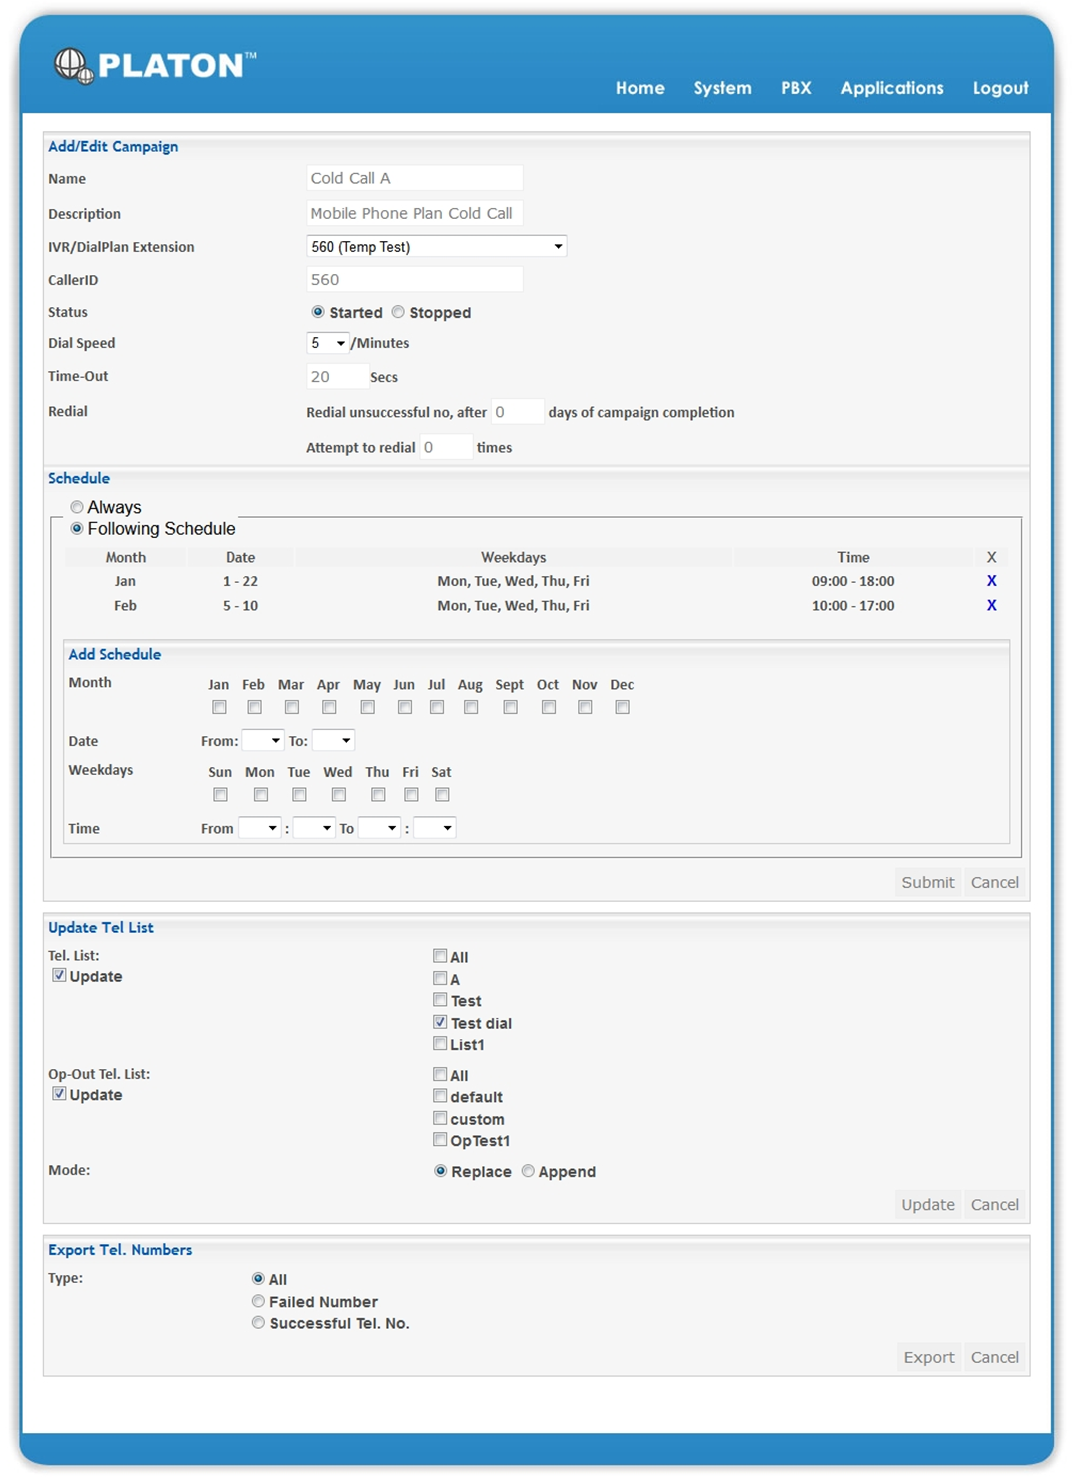Click the Jan schedule time 09:00 - 18:00

coord(853,581)
